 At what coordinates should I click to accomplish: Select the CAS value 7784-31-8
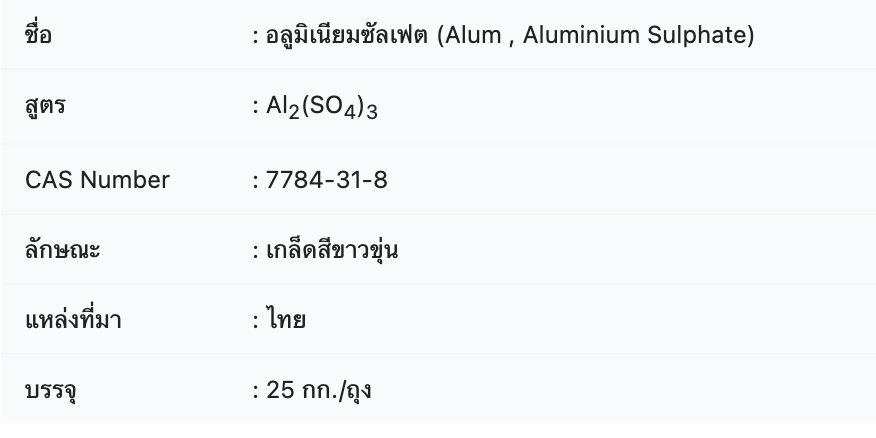[326, 180]
